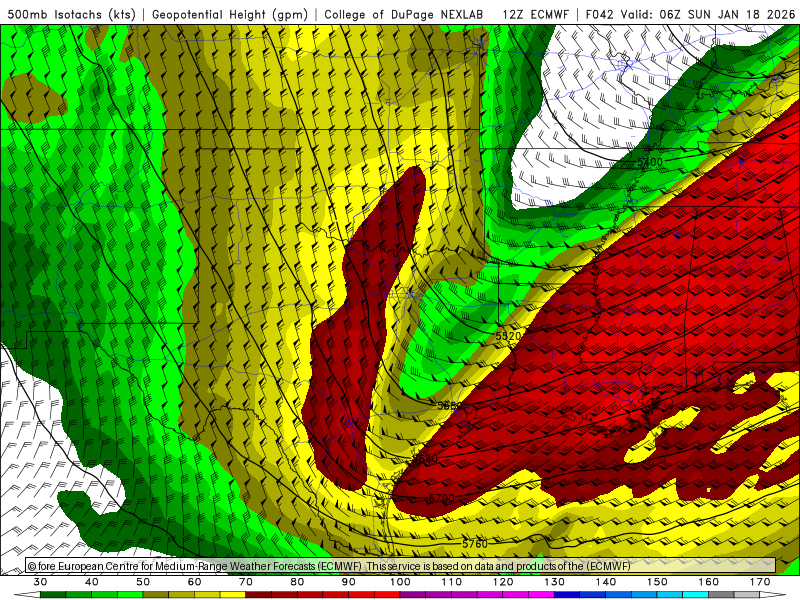The width and height of the screenshot is (800, 600).
Task: Click the 80 value on the color scale
Action: pos(297,582)
